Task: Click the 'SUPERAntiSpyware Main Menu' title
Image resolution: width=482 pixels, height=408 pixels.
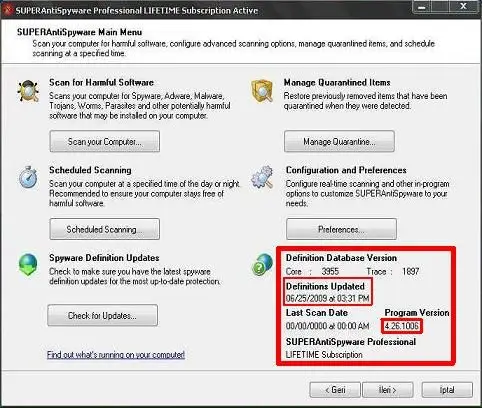Action: click(79, 32)
